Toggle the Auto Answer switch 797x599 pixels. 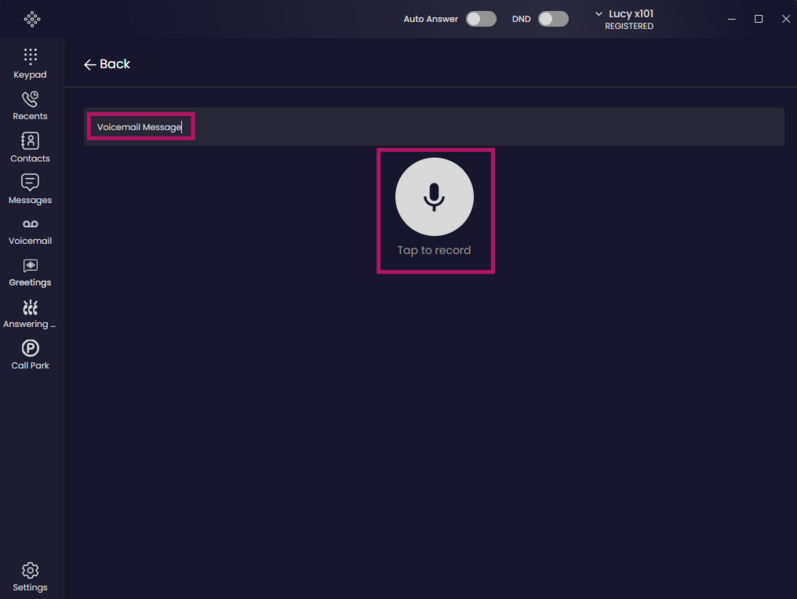point(481,19)
